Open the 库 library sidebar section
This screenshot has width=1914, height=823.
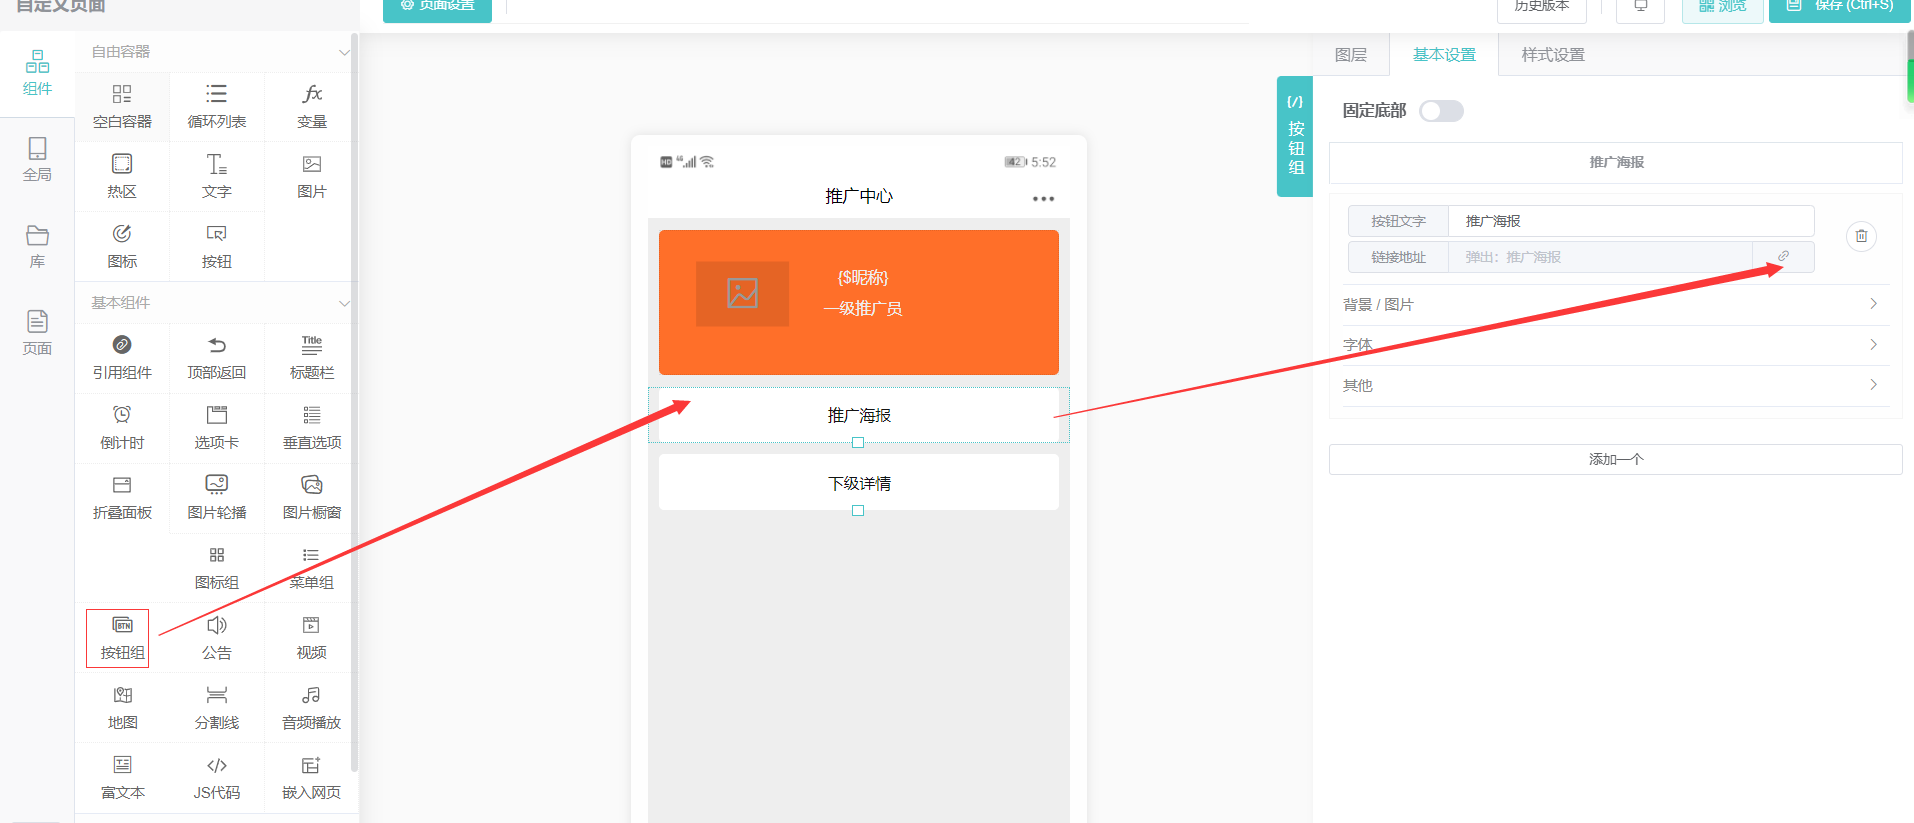pyautogui.click(x=37, y=247)
